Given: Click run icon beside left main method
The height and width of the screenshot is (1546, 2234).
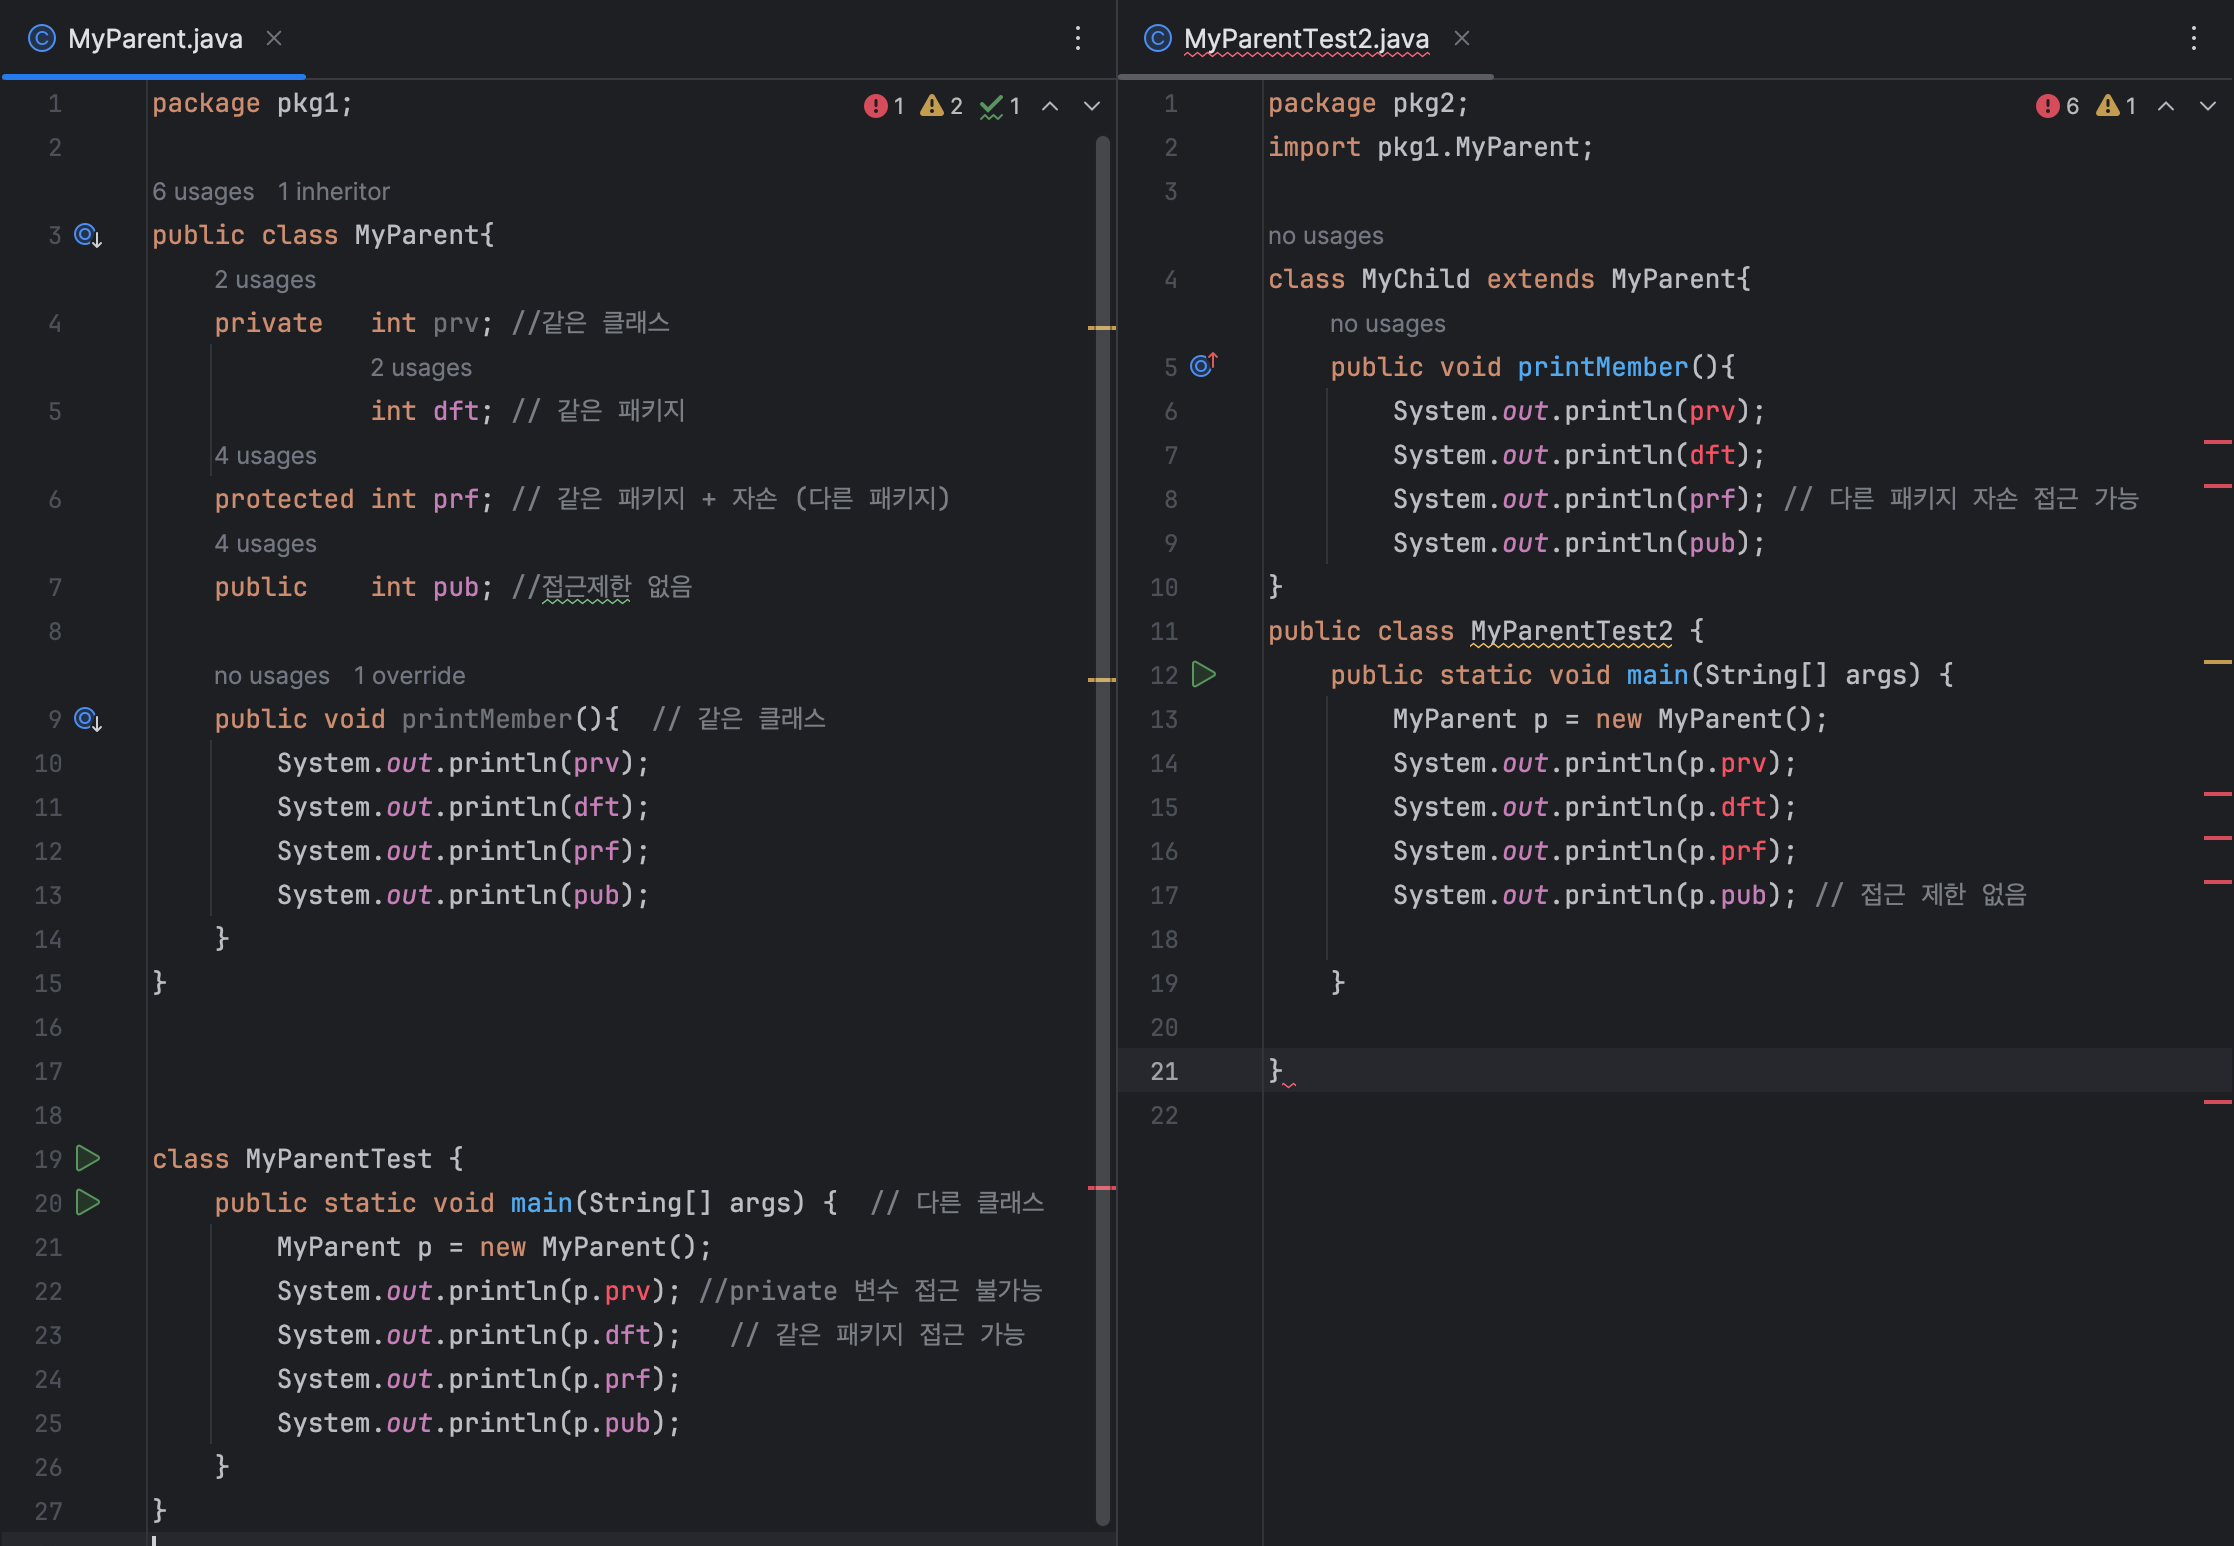Looking at the screenshot, I should (x=88, y=1202).
